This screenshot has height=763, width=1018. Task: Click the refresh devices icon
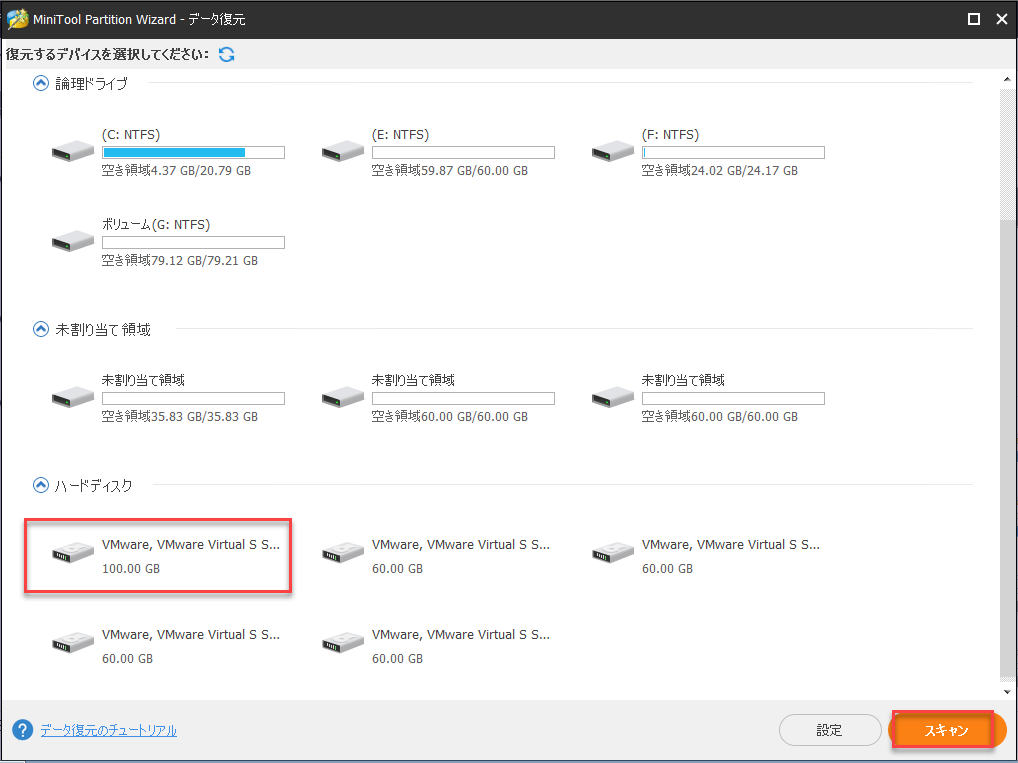226,54
